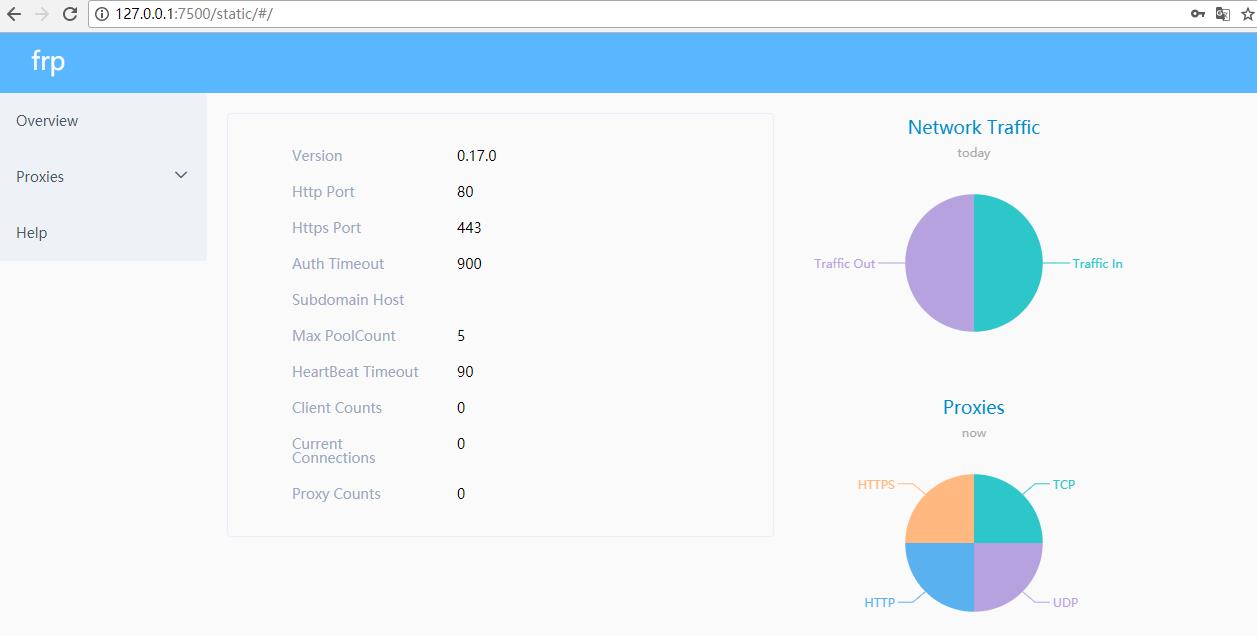Click the Subdomain Host label

point(348,300)
